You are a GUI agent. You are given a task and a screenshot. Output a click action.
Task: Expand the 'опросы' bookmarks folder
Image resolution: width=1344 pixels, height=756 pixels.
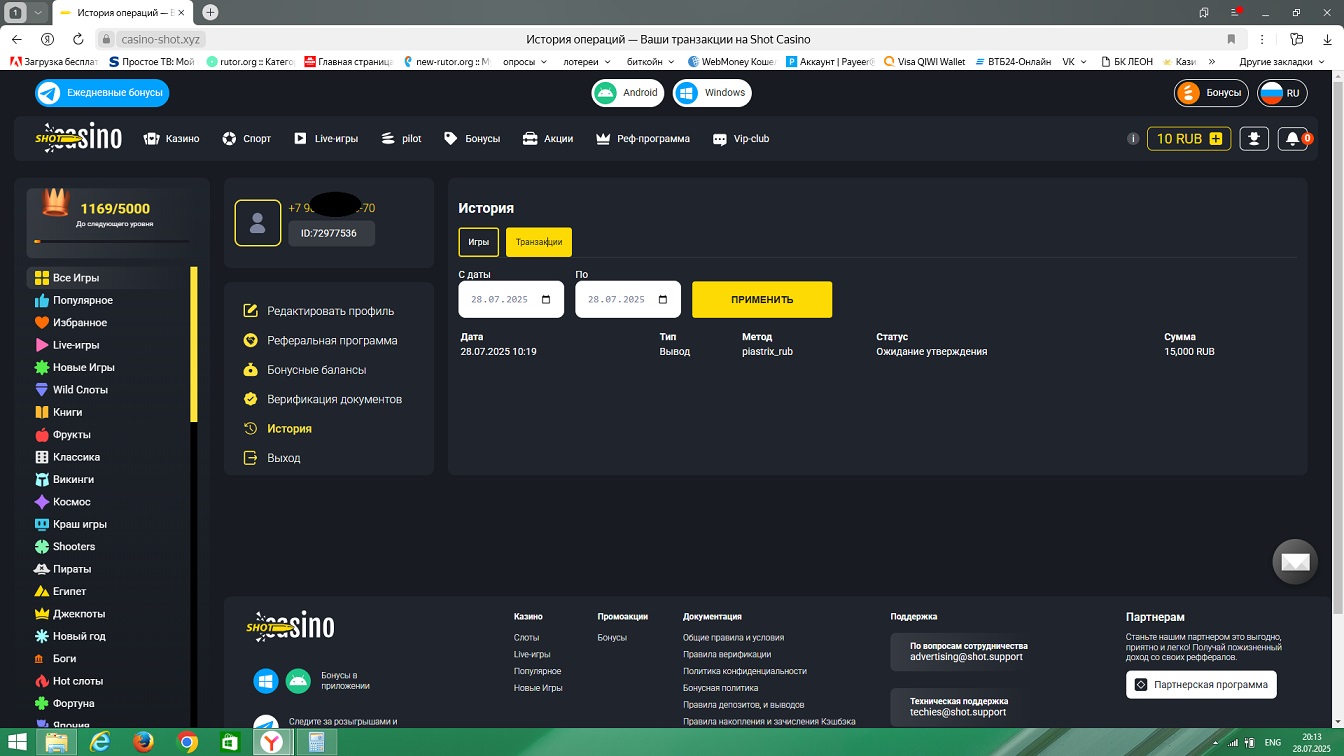[x=525, y=61]
